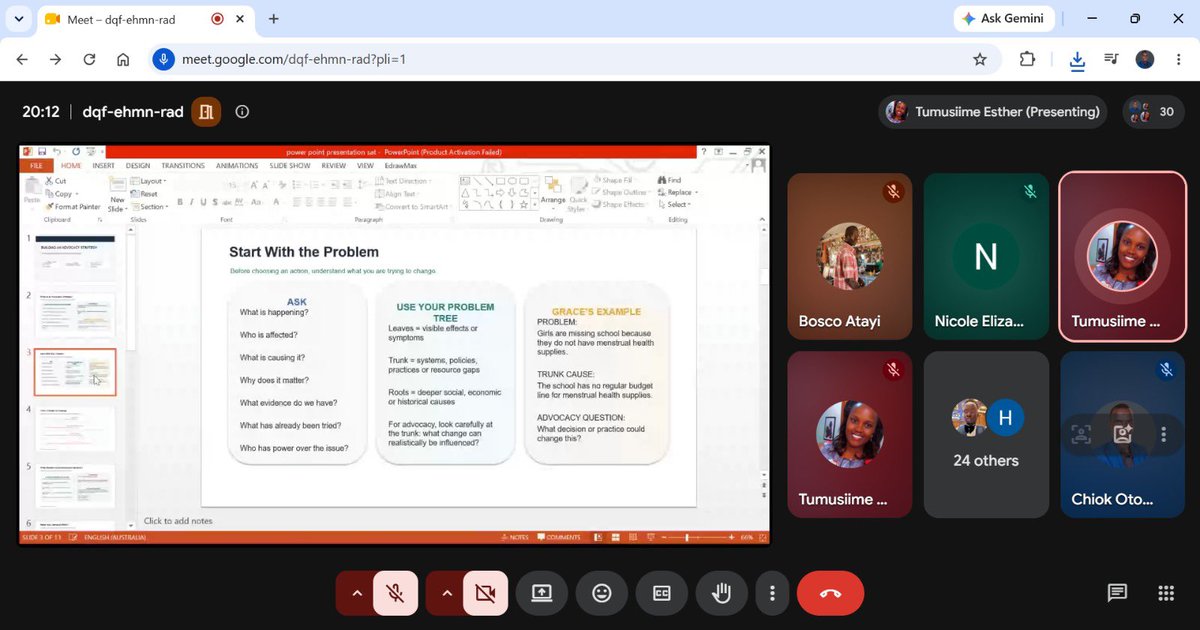1200x630 pixels.
Task: Open a new Chrome tab
Action: [x=274, y=19]
